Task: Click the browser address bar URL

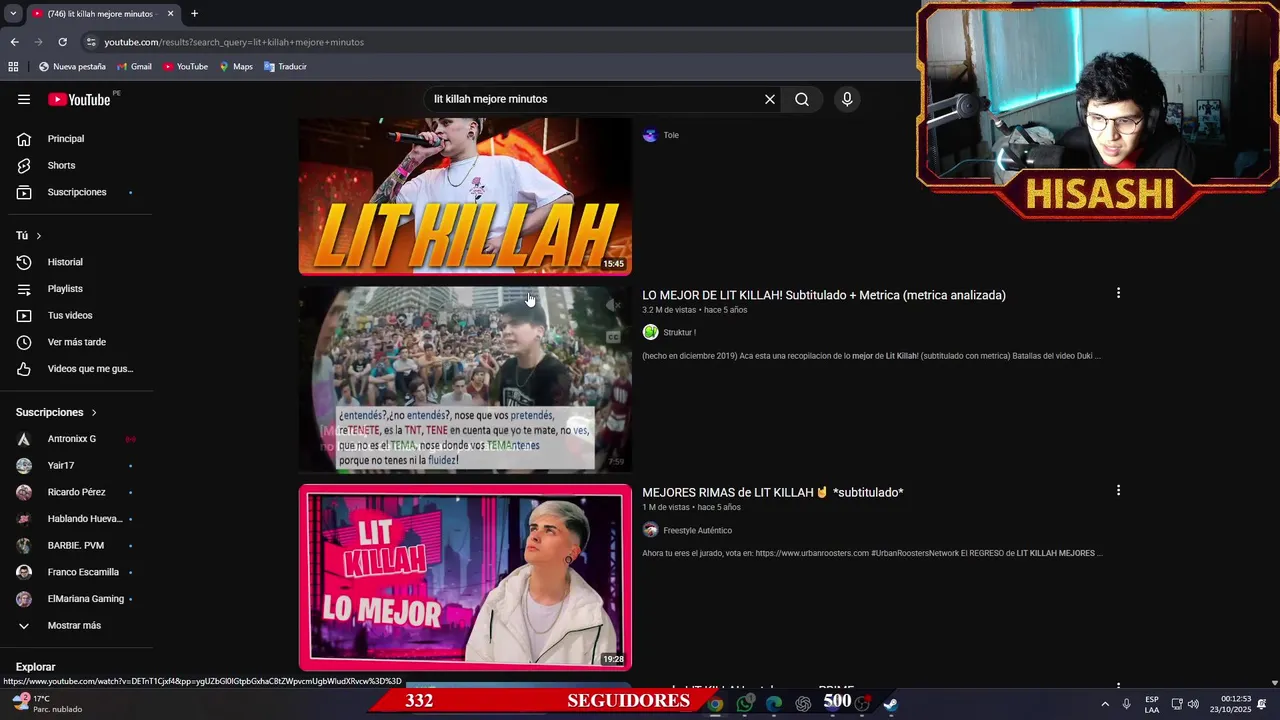Action: click(x=234, y=42)
